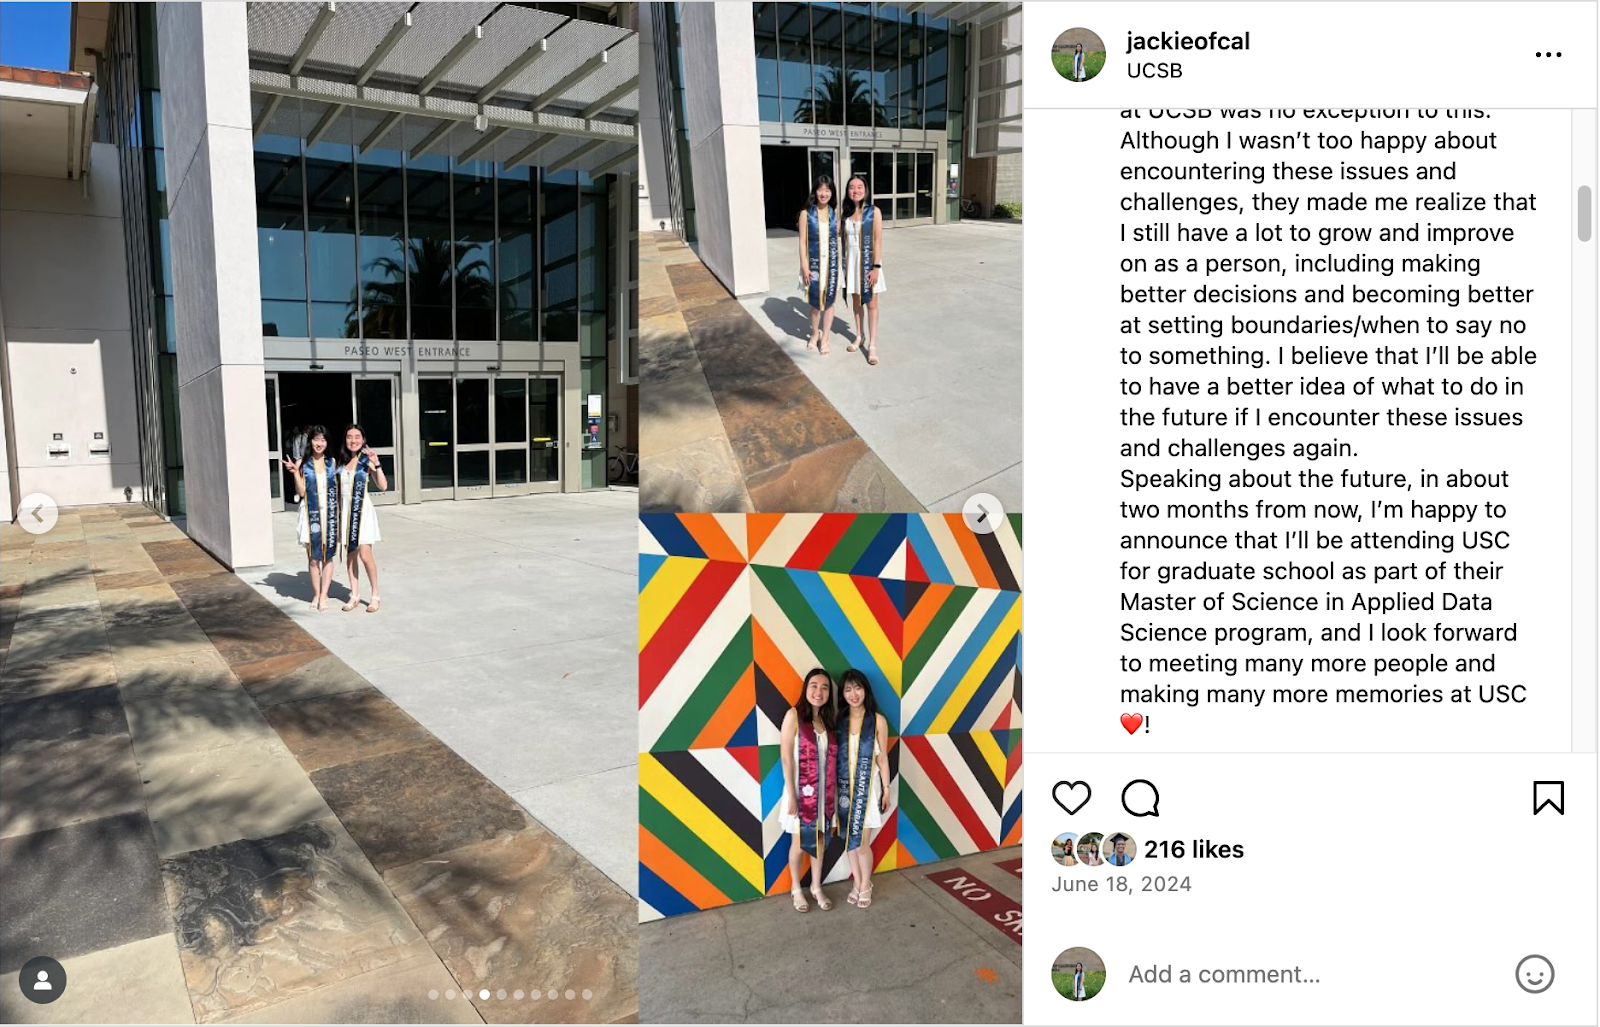Click the colorful mural photo
The width and height of the screenshot is (1600, 1027).
pyautogui.click(x=830, y=768)
